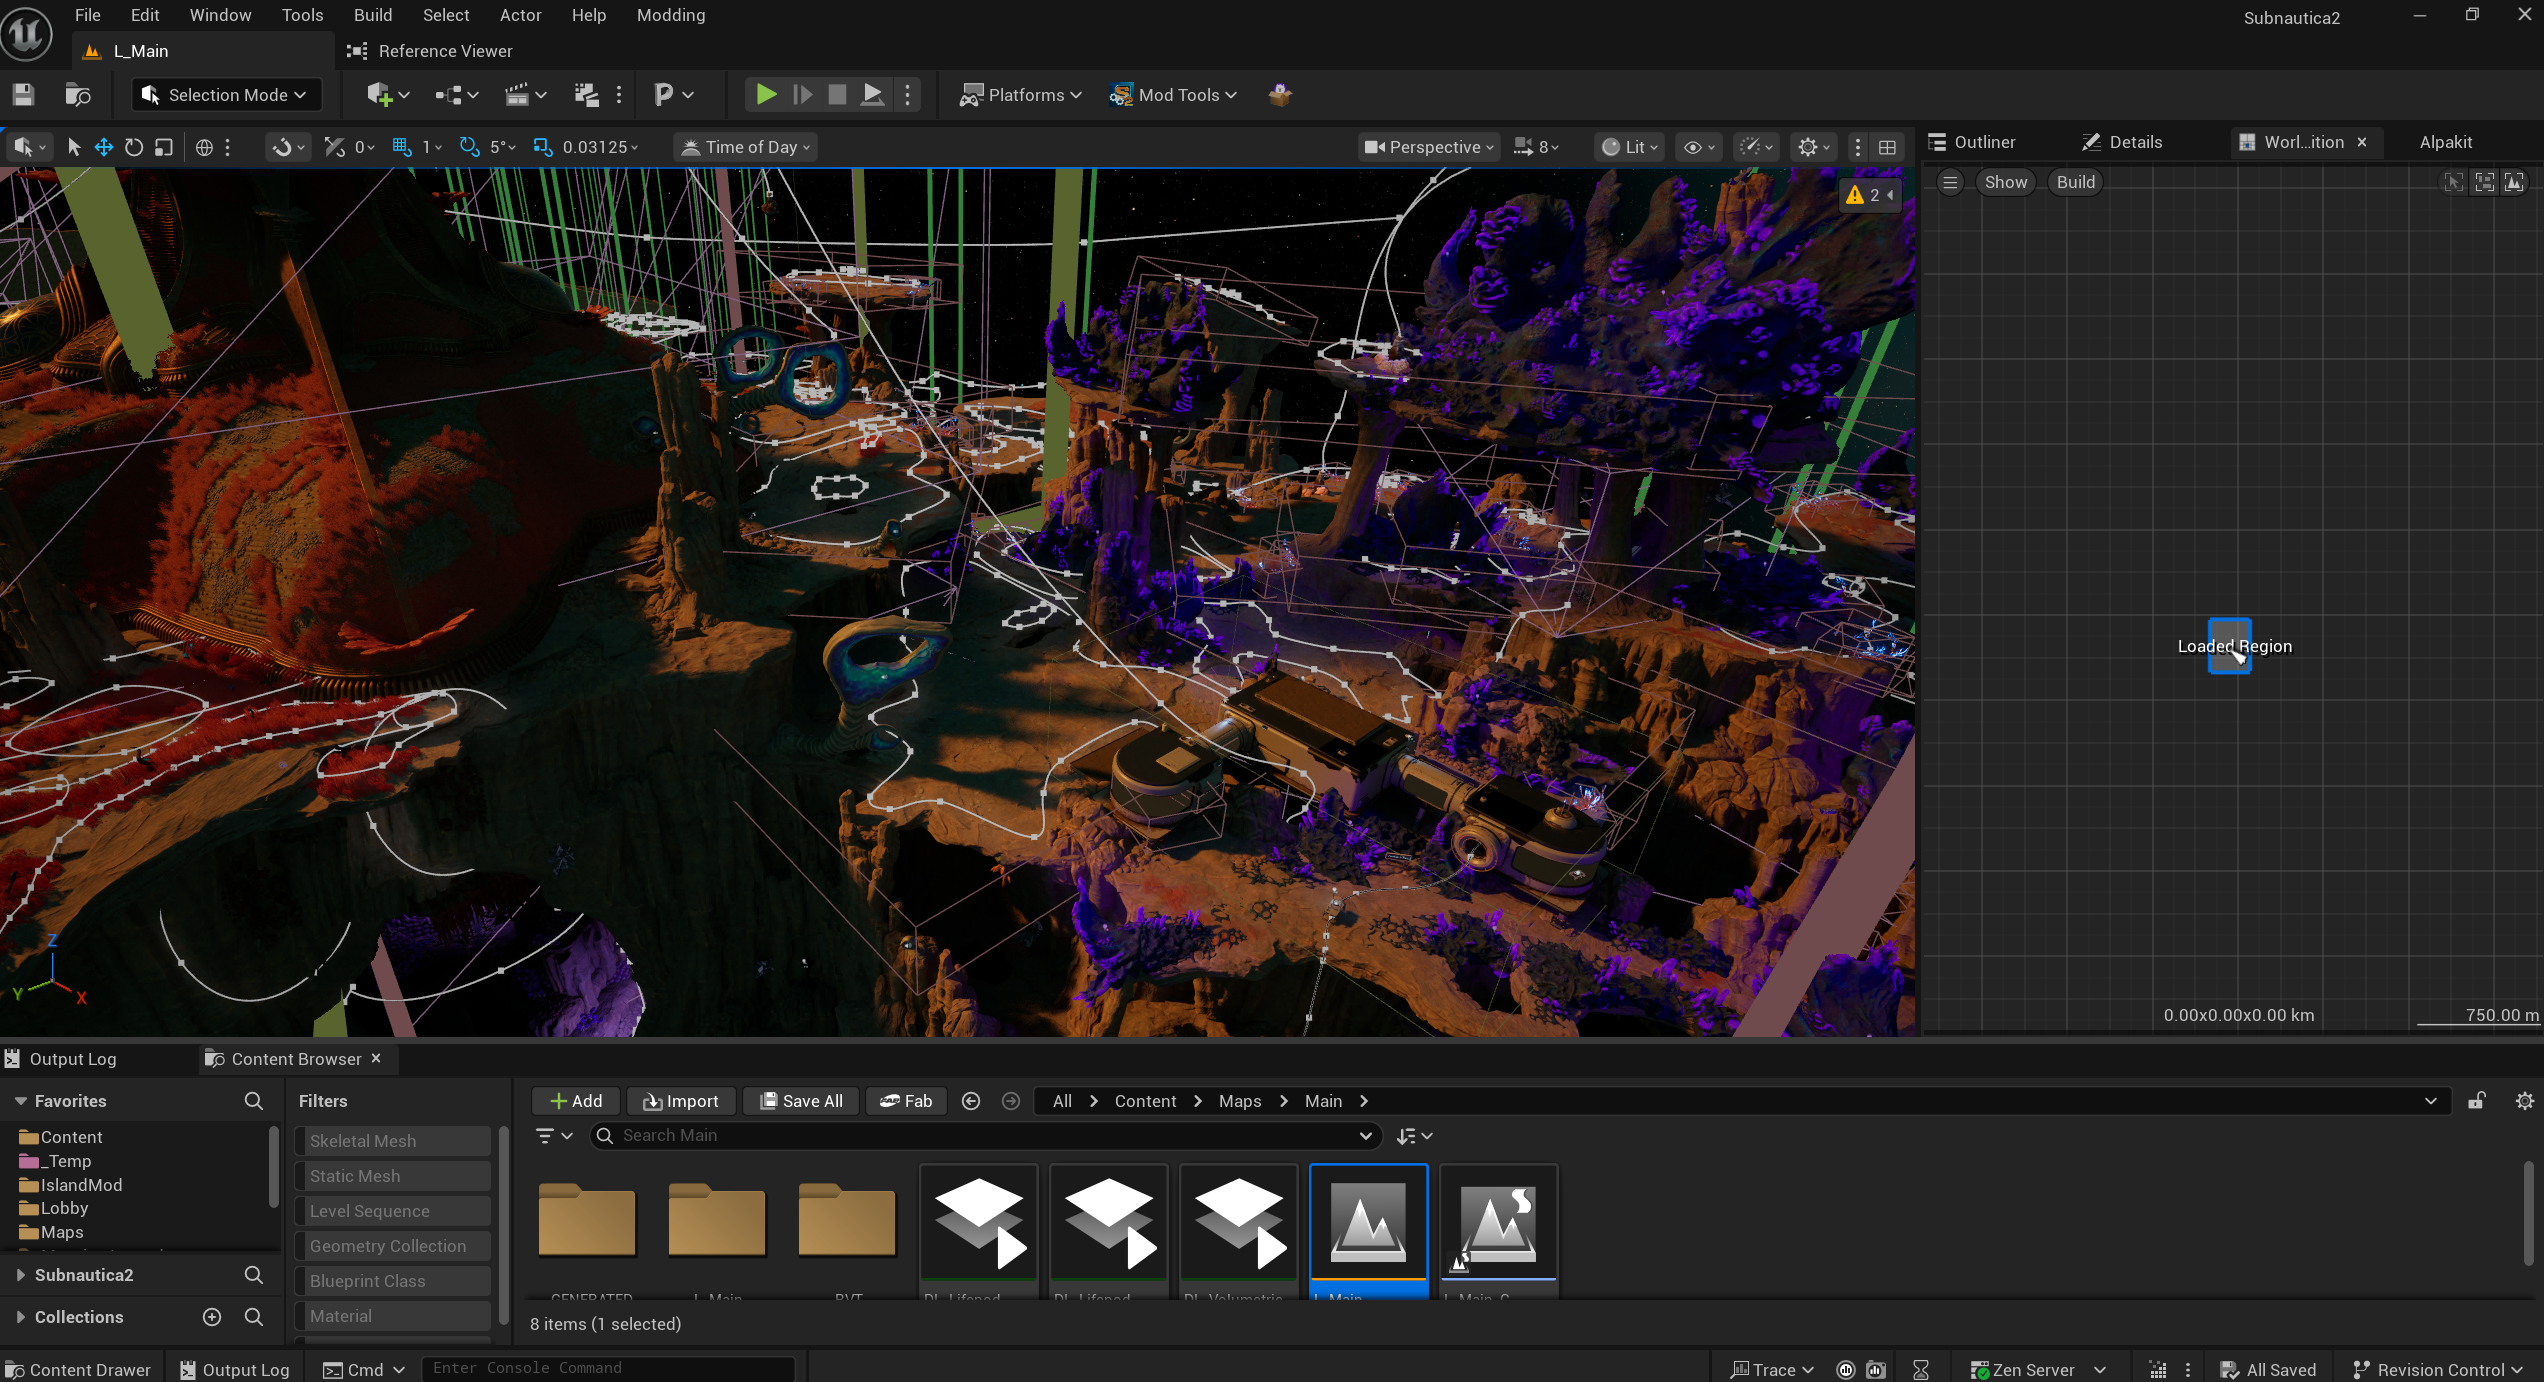
Task: Open the Trace dropdown in status bar
Action: tap(1772, 1370)
